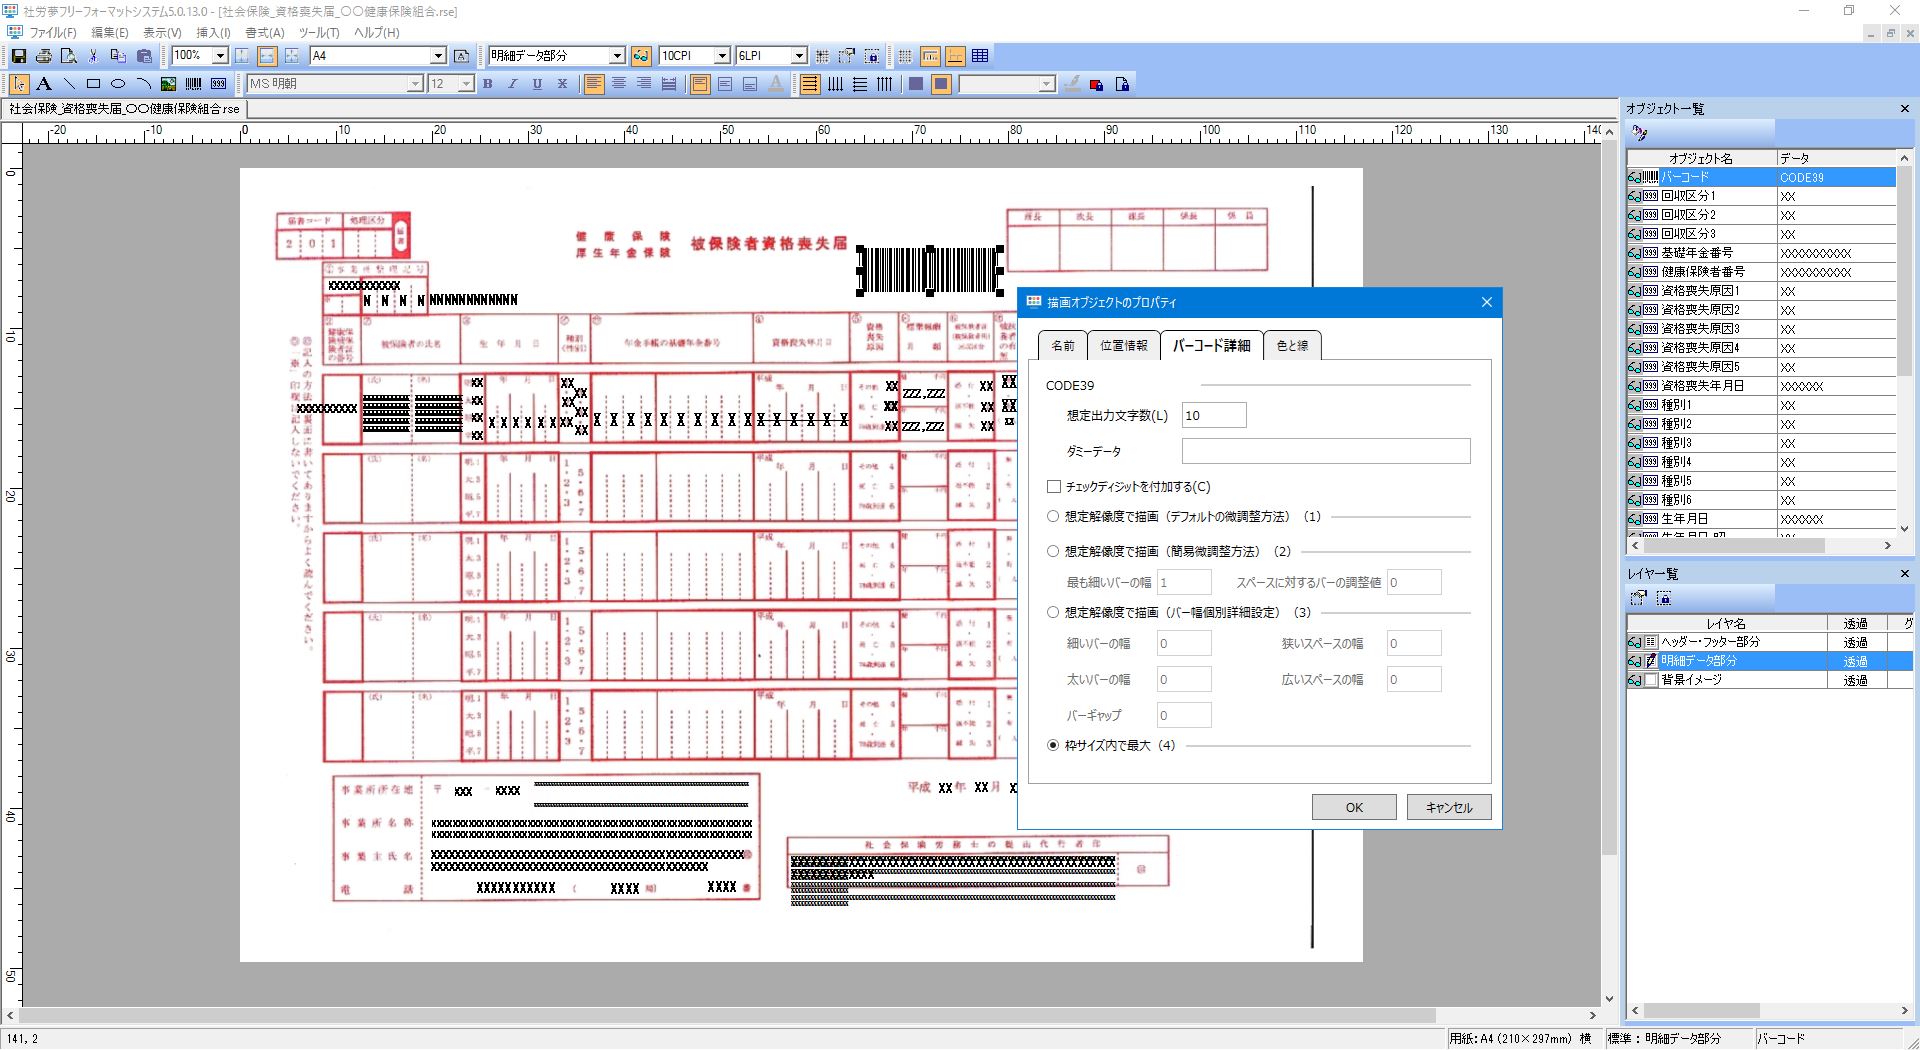Click the layer lock icon in レイヤ一覧 panel
Viewport: 1920px width, 1050px height.
tap(1664, 598)
